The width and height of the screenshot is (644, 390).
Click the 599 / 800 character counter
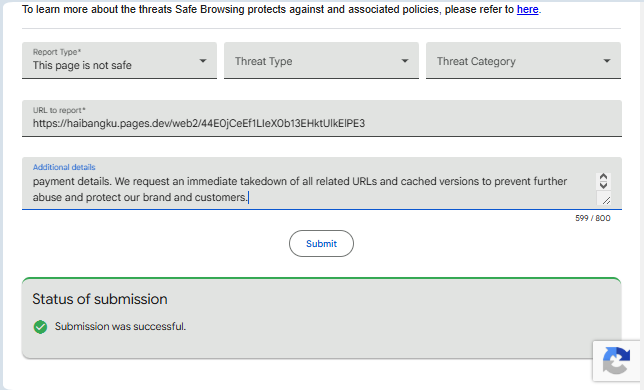[x=593, y=218]
